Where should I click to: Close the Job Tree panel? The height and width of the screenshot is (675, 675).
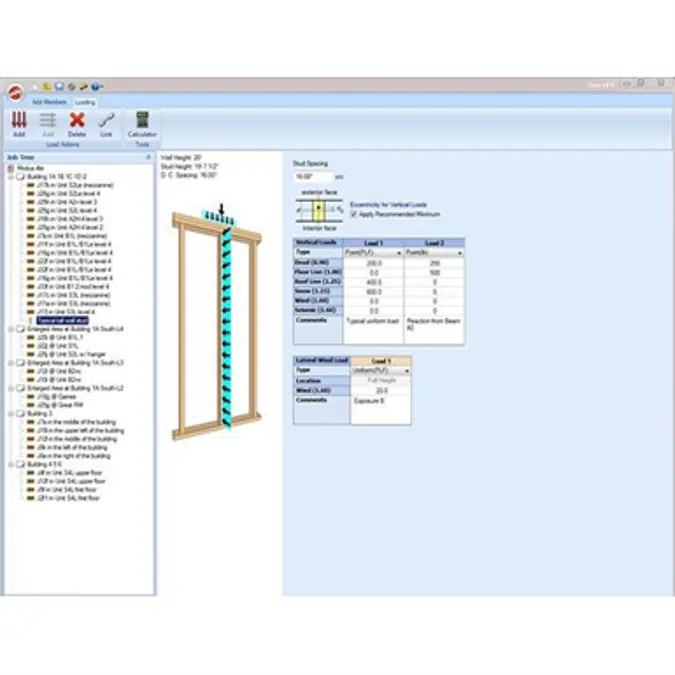click(x=148, y=157)
